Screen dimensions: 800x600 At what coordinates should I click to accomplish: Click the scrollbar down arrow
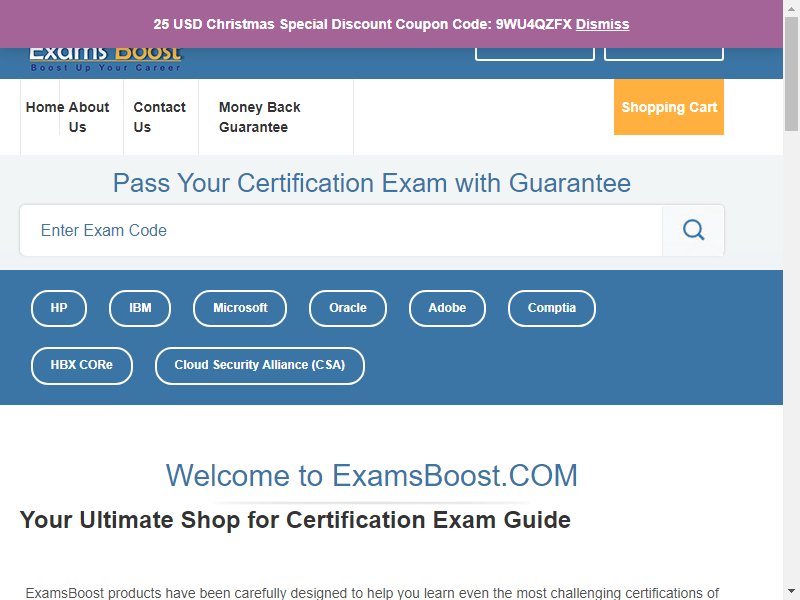click(791, 592)
